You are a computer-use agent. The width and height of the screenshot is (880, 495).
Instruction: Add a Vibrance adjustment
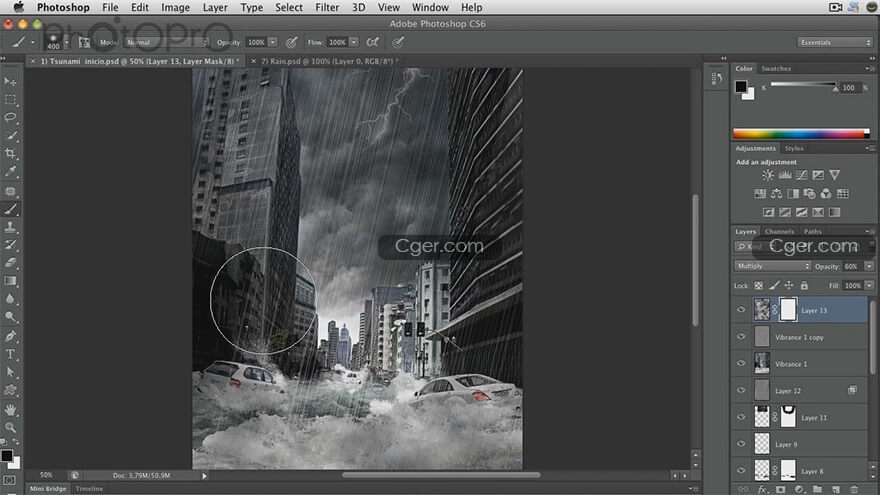[x=835, y=175]
